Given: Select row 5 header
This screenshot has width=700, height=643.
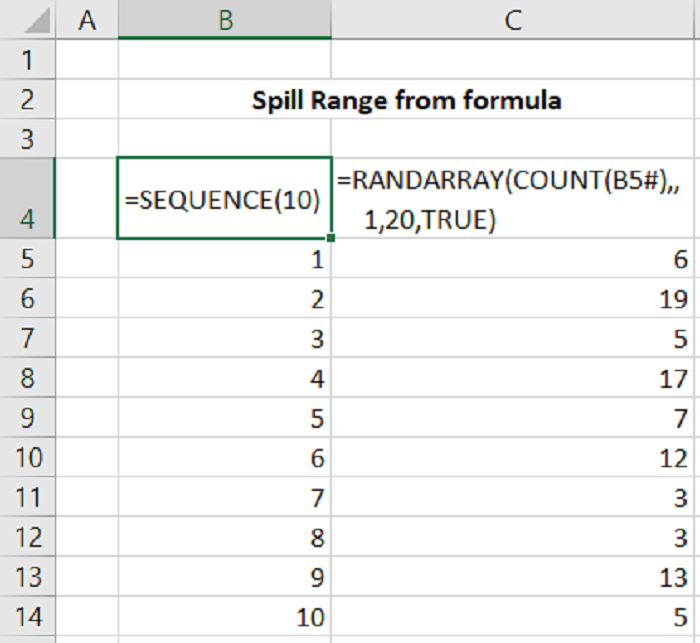Looking at the screenshot, I should coord(28,259).
